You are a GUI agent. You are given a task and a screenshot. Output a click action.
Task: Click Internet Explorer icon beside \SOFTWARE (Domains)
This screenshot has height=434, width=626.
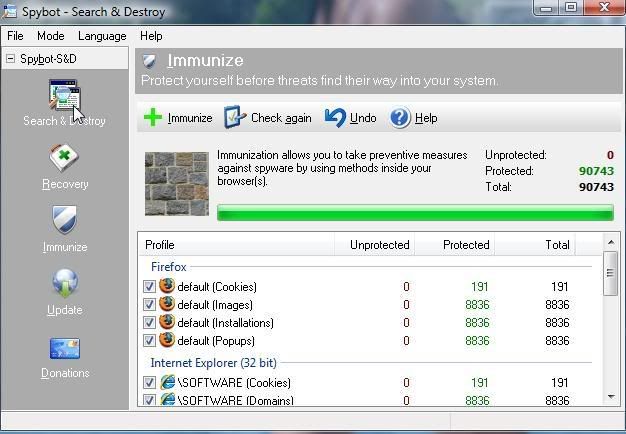168,399
